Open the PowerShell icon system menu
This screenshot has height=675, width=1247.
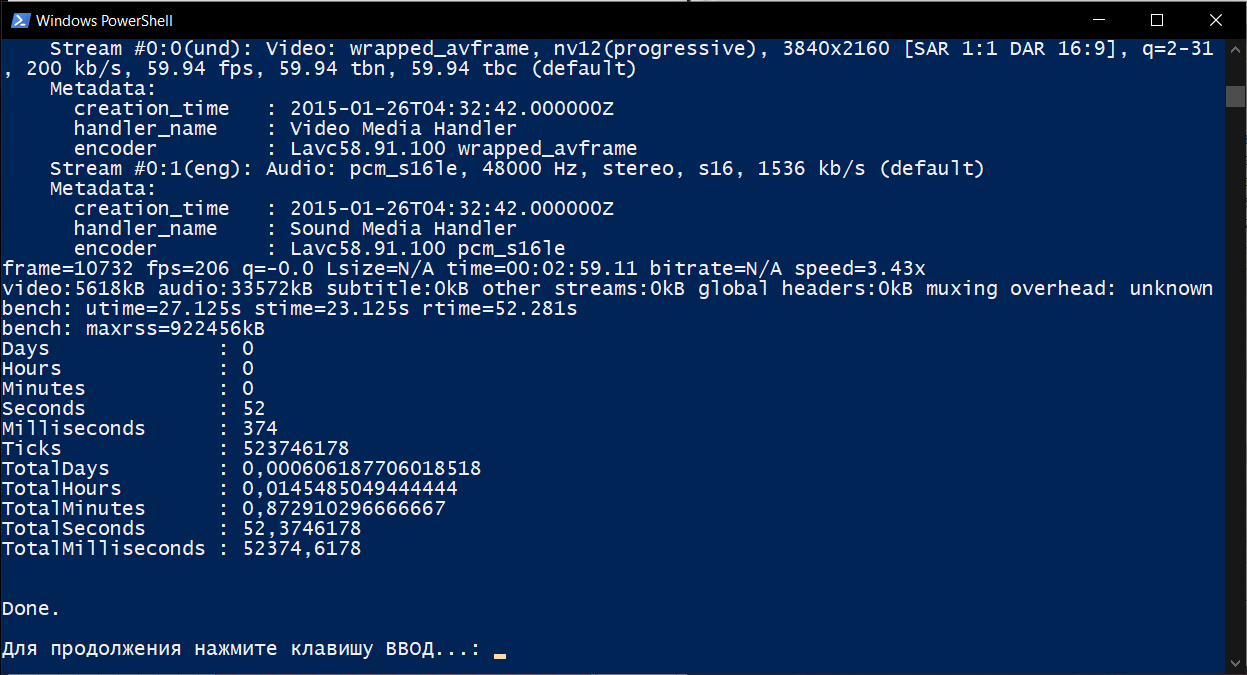[19, 20]
